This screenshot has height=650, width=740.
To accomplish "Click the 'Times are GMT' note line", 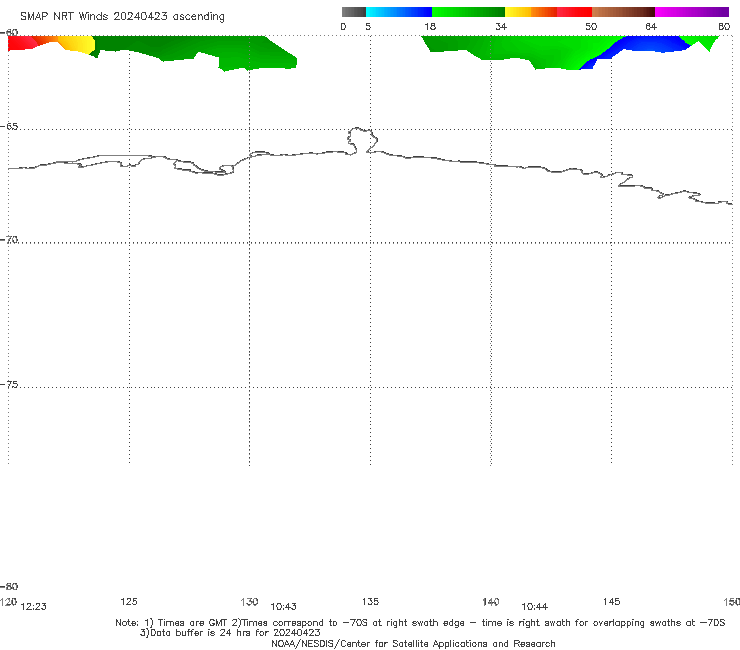I will coord(420,623).
